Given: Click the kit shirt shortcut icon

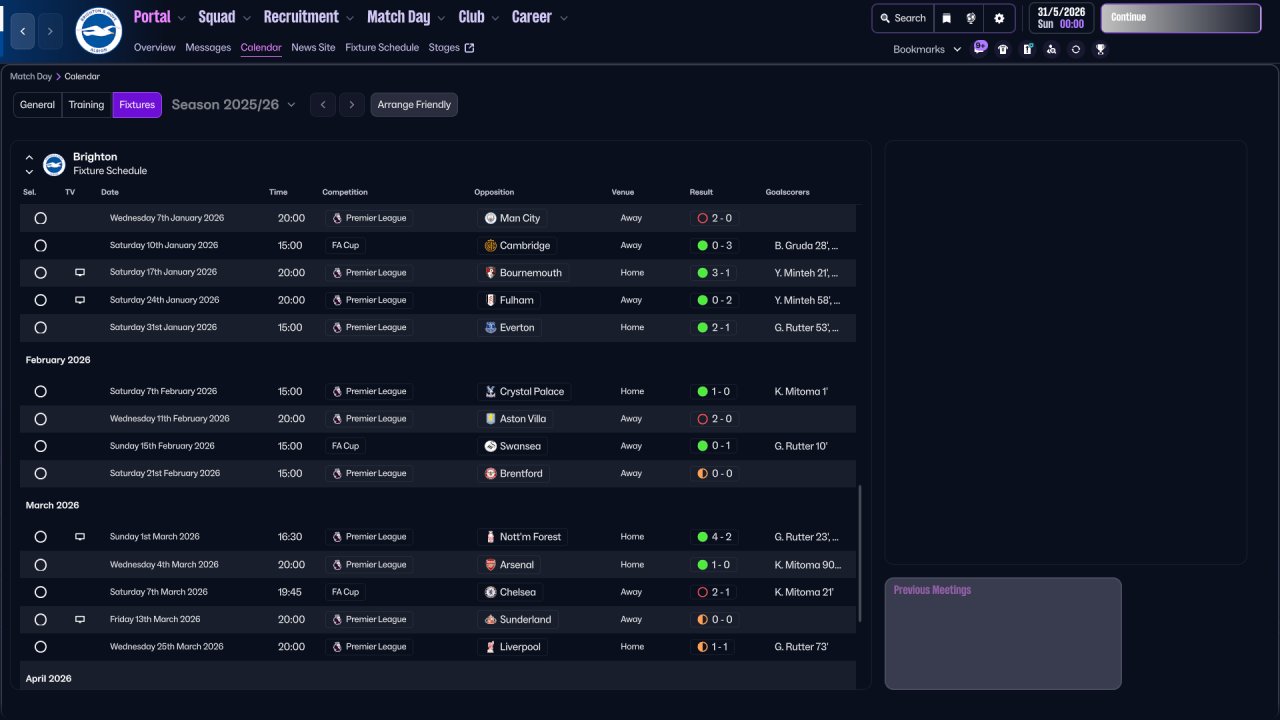Looking at the screenshot, I should click(1003, 49).
